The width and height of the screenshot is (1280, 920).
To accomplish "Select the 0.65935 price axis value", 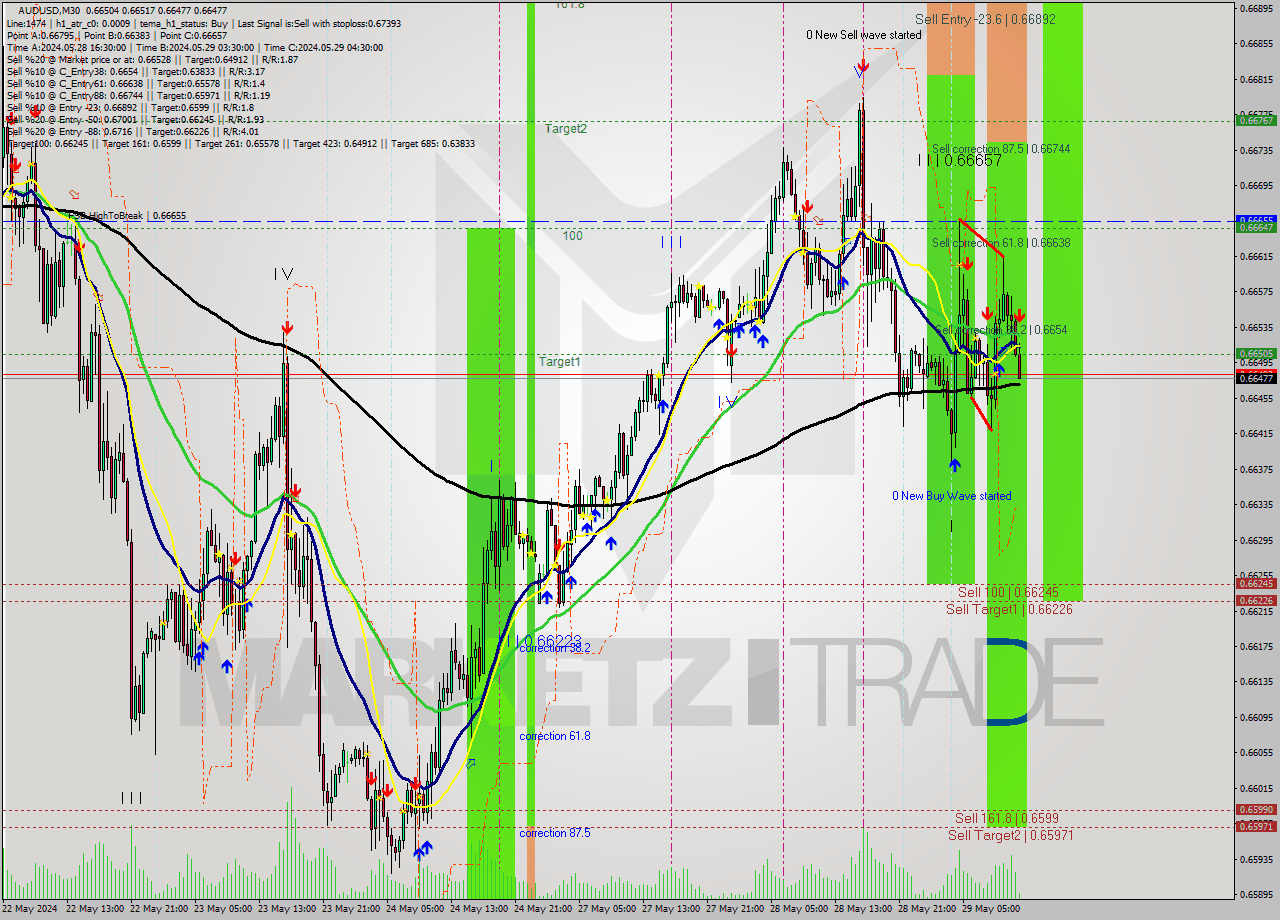I will click(x=1256, y=859).
